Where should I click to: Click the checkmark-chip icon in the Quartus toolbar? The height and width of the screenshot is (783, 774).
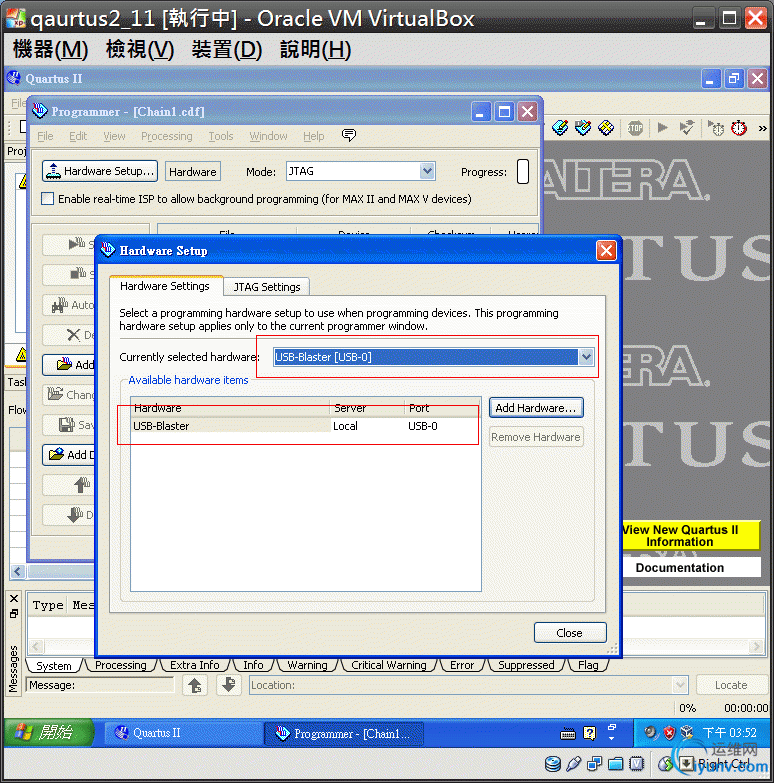tap(583, 128)
